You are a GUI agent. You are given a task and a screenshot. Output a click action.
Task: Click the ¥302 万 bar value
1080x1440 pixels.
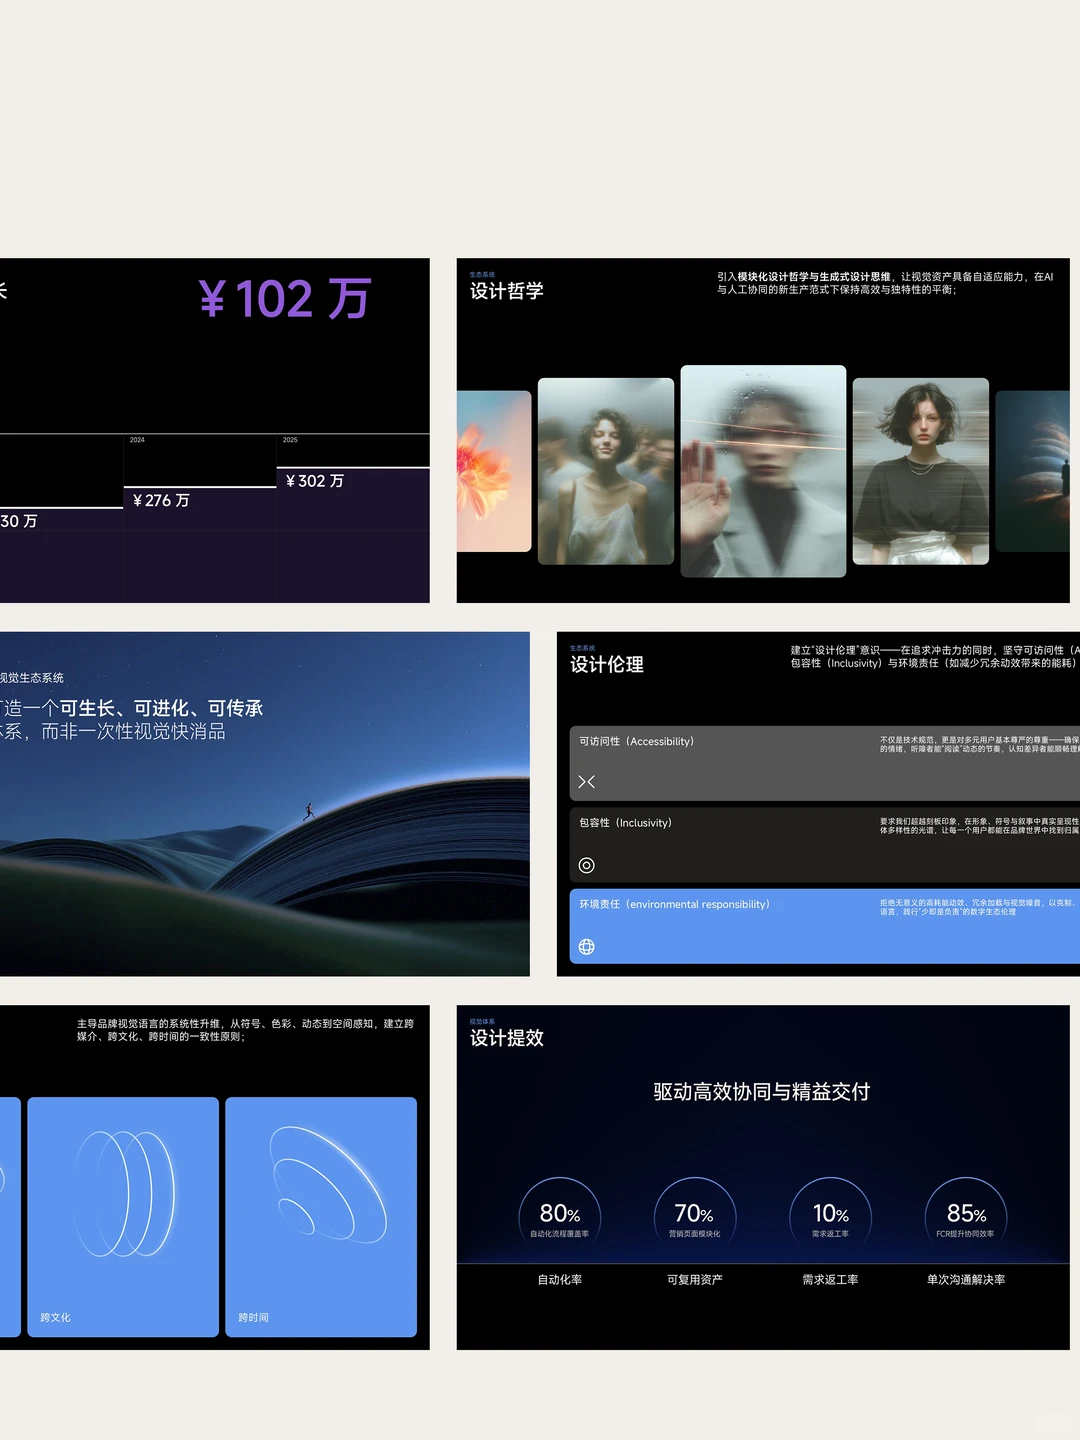(315, 481)
